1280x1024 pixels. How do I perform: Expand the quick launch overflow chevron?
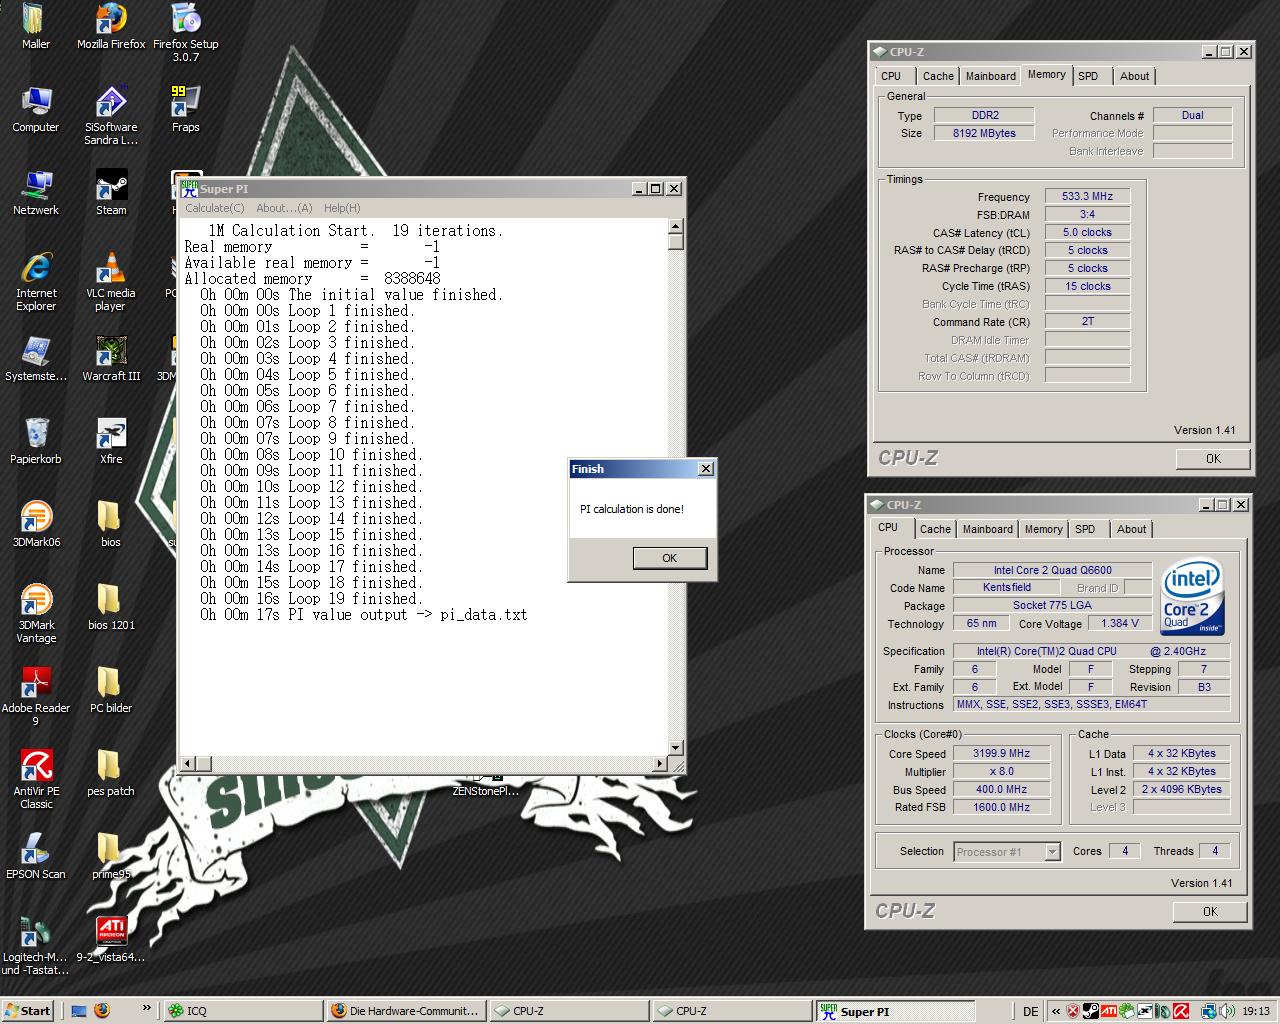147,1008
